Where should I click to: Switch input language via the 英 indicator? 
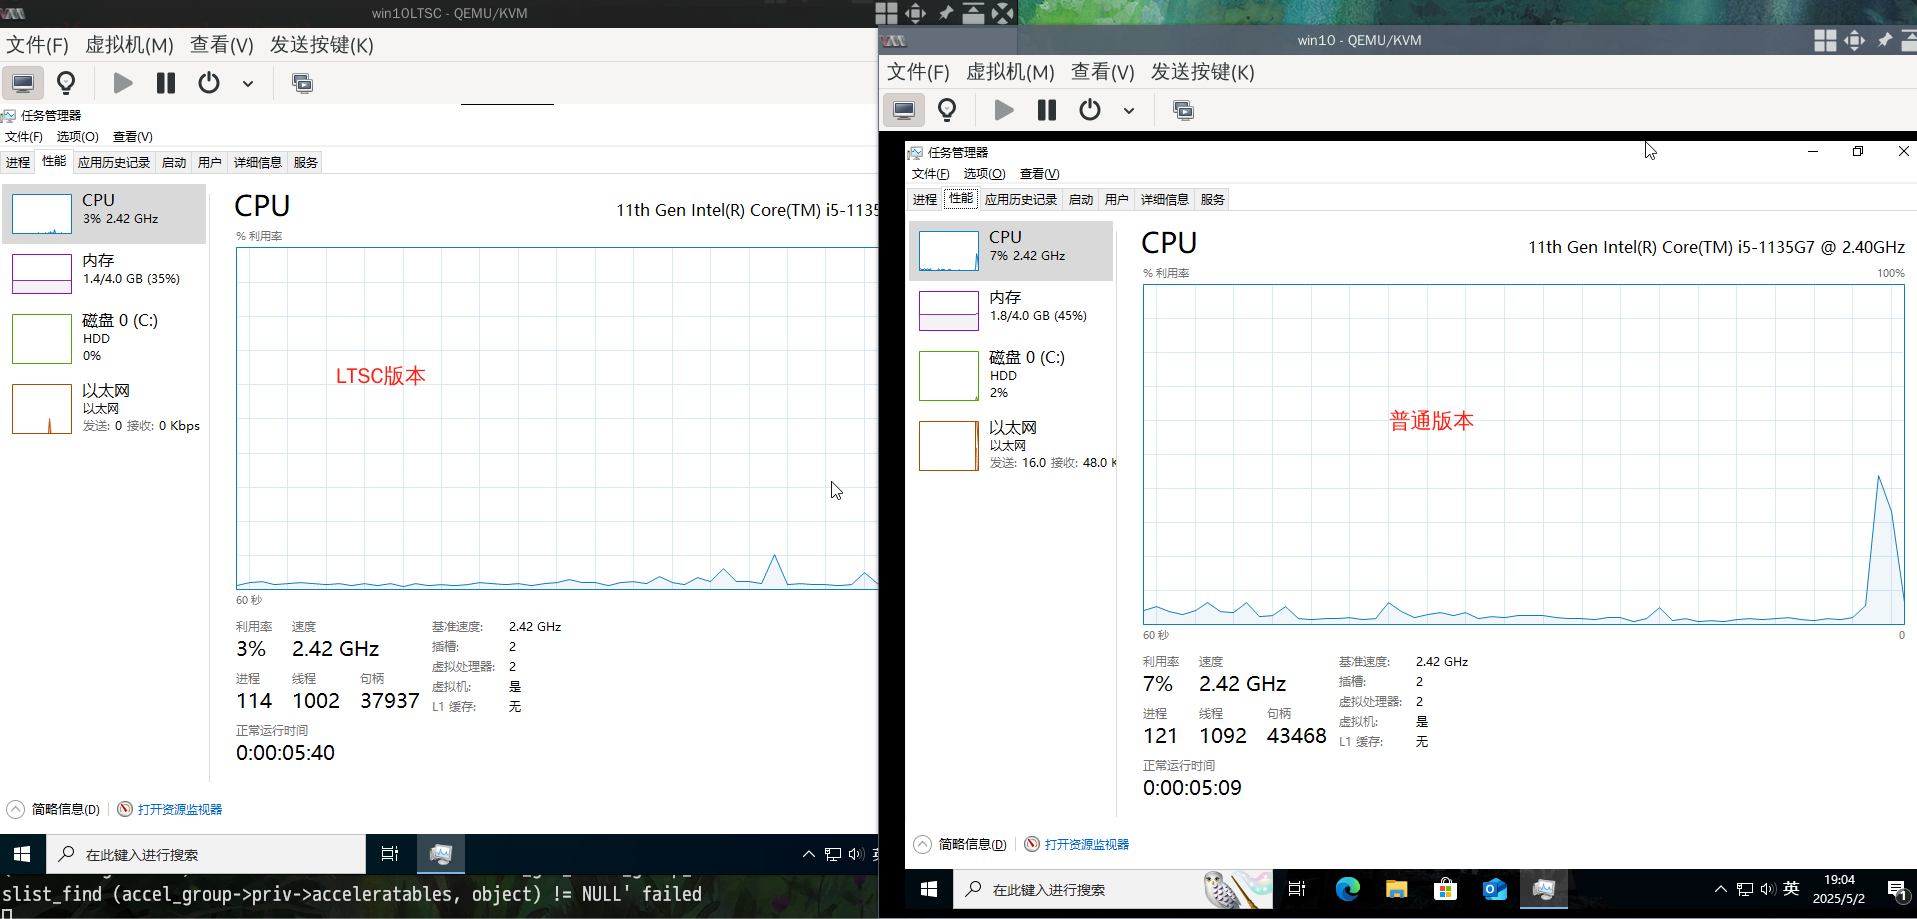tap(1790, 888)
